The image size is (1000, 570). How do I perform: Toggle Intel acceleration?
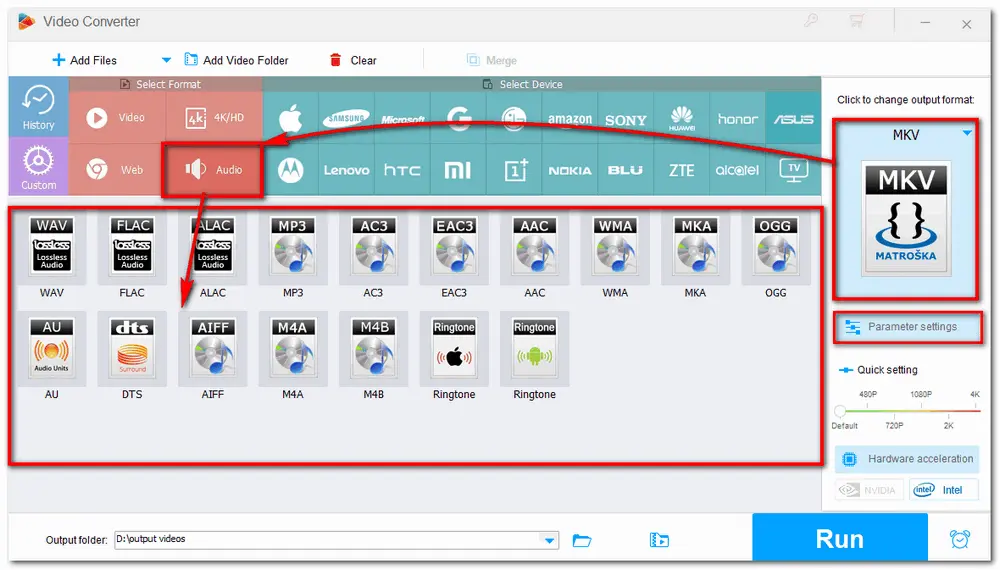click(x=943, y=490)
